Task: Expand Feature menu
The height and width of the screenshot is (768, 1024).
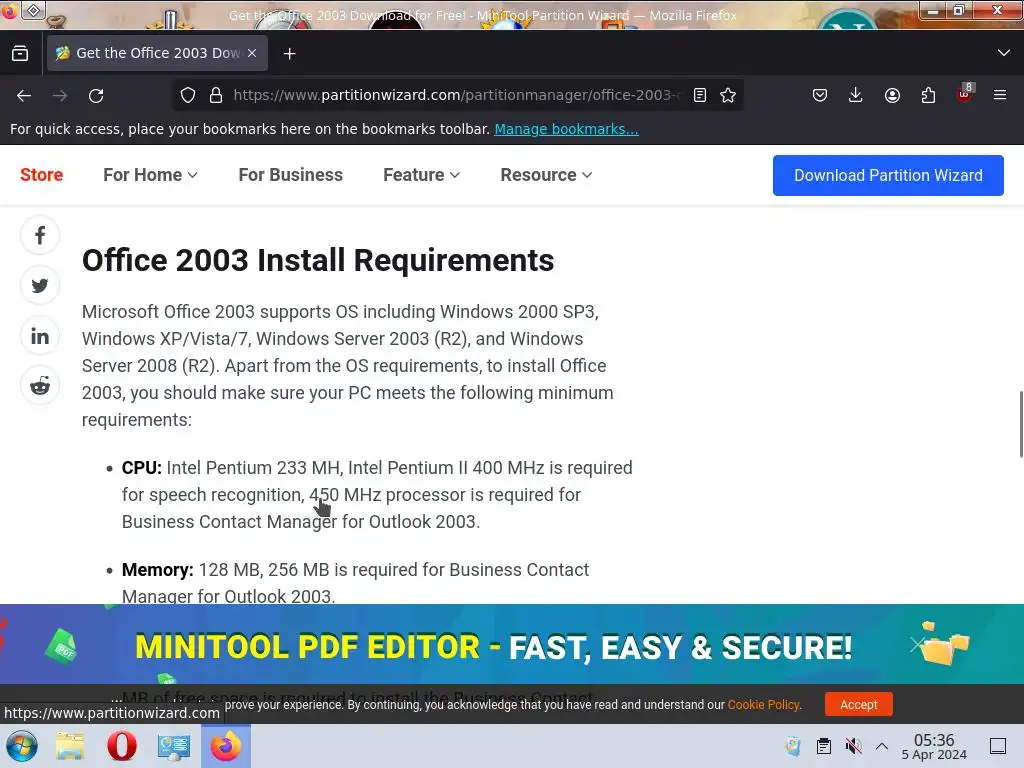Action: (421, 175)
